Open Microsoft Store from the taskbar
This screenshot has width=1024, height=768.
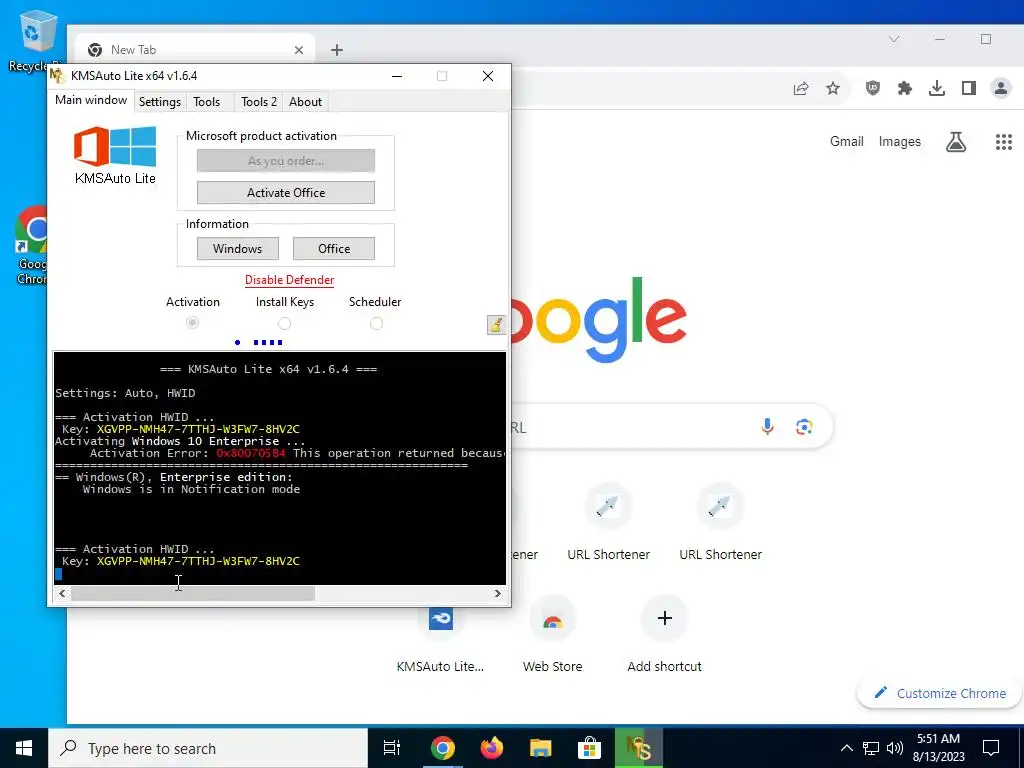[589, 748]
